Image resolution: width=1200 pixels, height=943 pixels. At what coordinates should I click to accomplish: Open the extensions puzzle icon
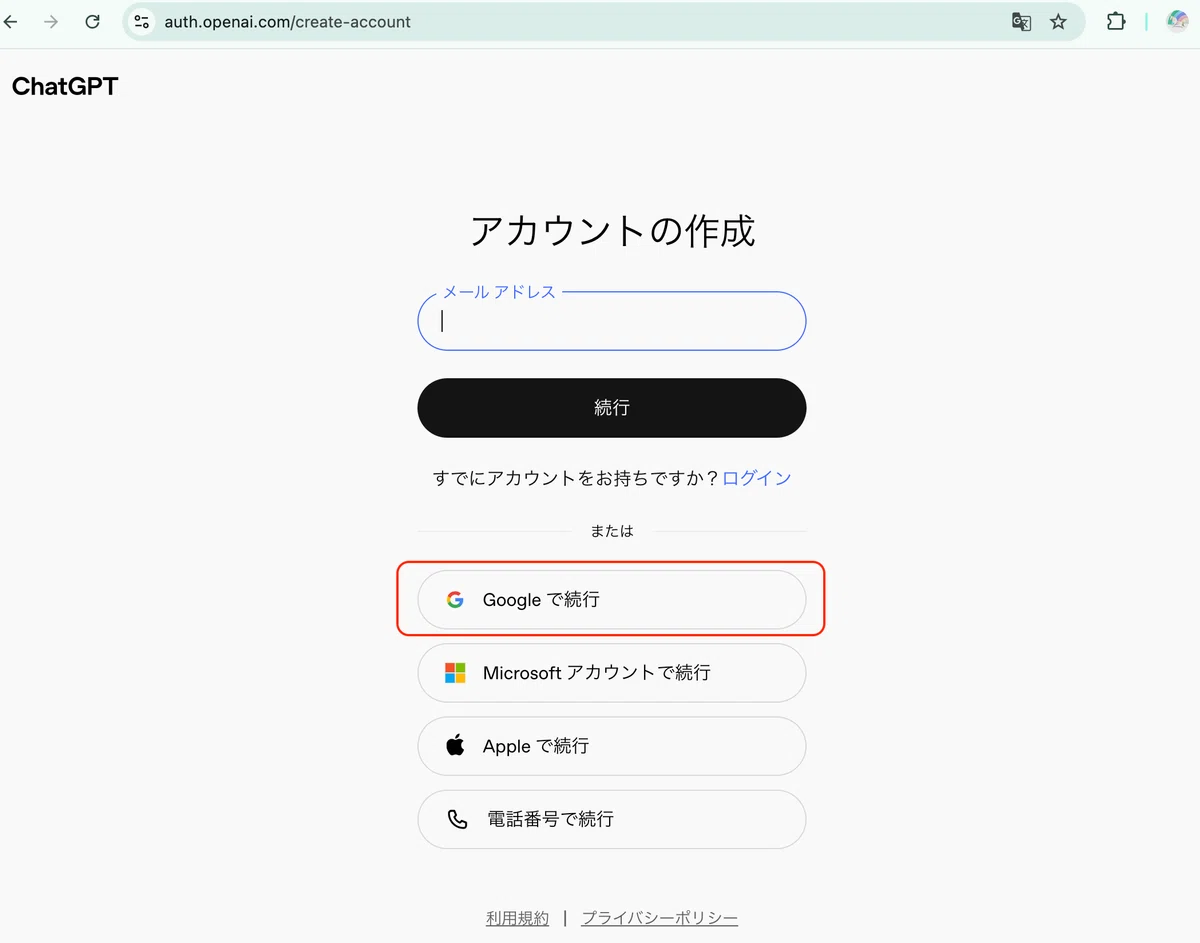(1116, 21)
